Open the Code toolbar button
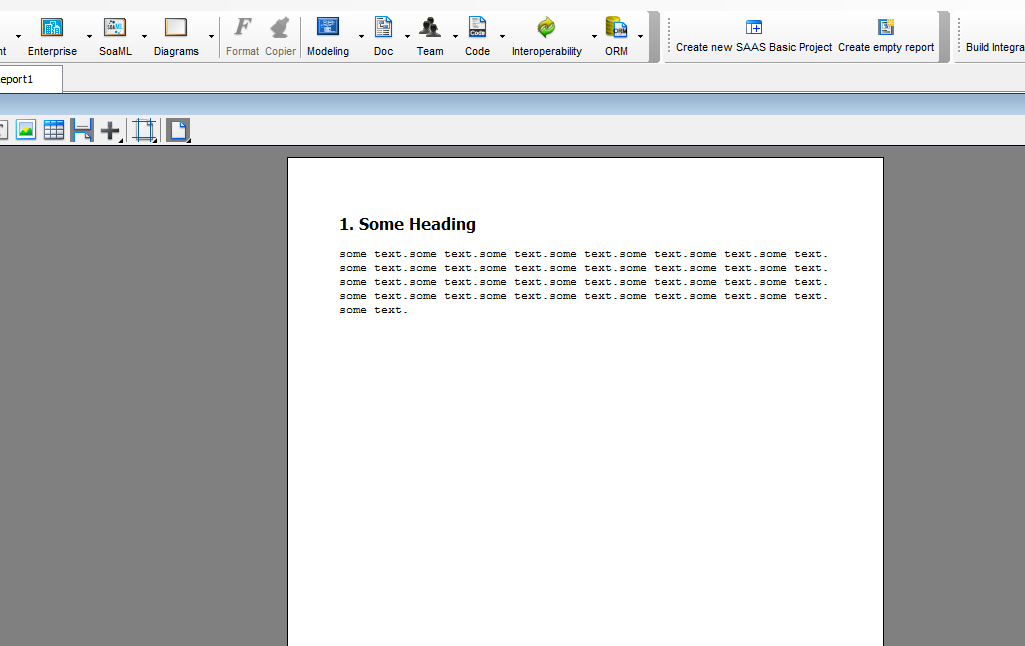 click(477, 37)
